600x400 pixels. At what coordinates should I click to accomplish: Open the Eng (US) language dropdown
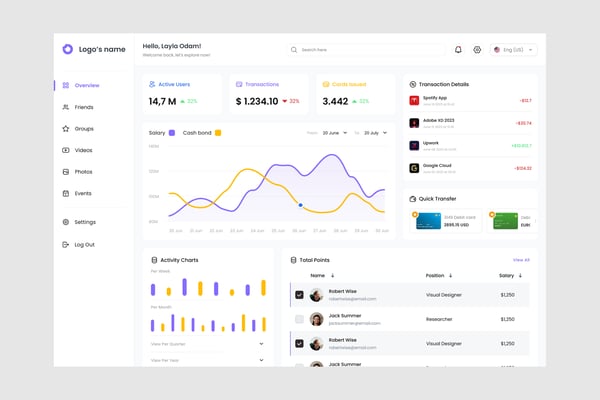coord(514,50)
